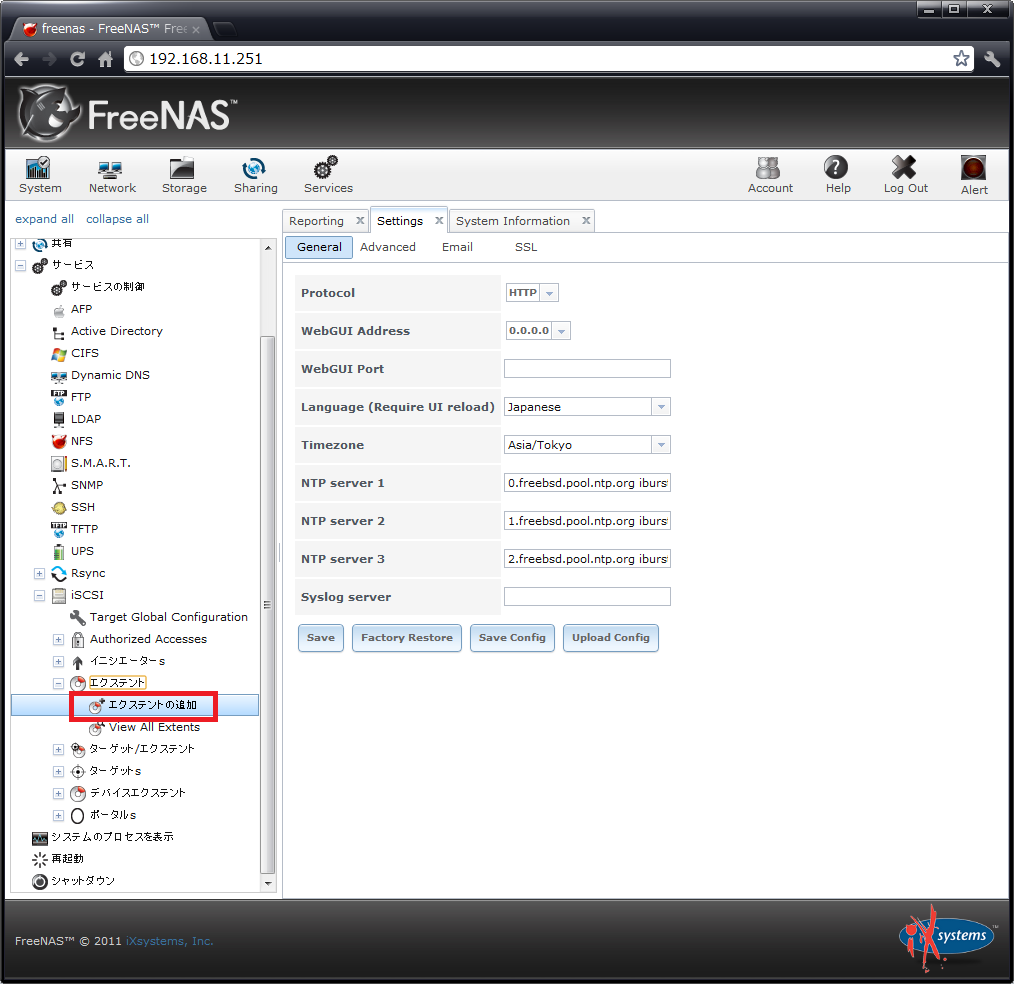Click the Log Out icon
Image resolution: width=1014 pixels, height=984 pixels.
[905, 175]
